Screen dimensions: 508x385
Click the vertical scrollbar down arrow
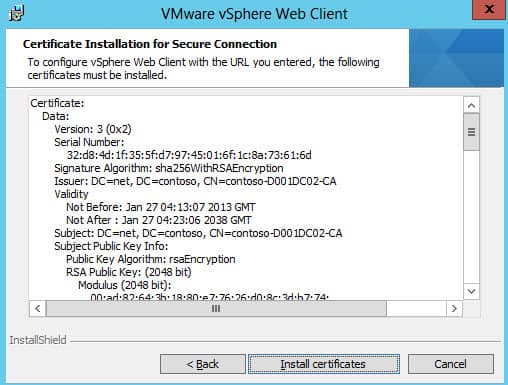(471, 291)
